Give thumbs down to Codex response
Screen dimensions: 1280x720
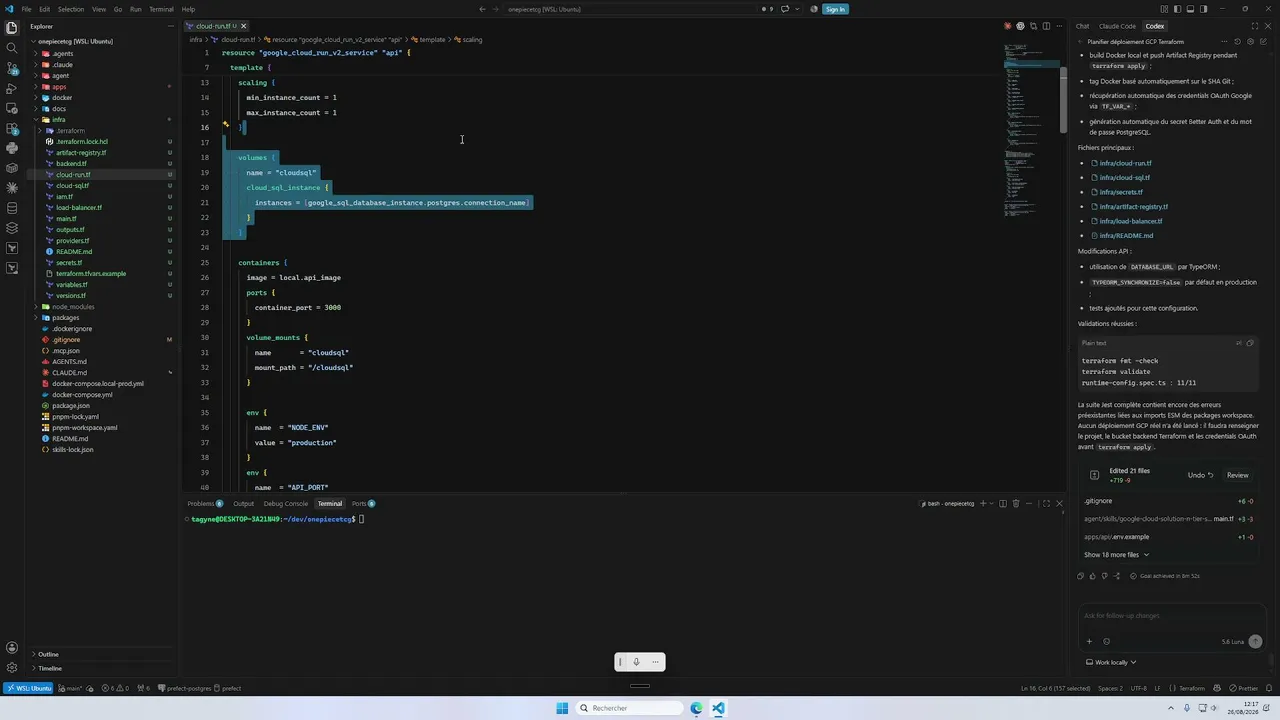coord(1104,576)
